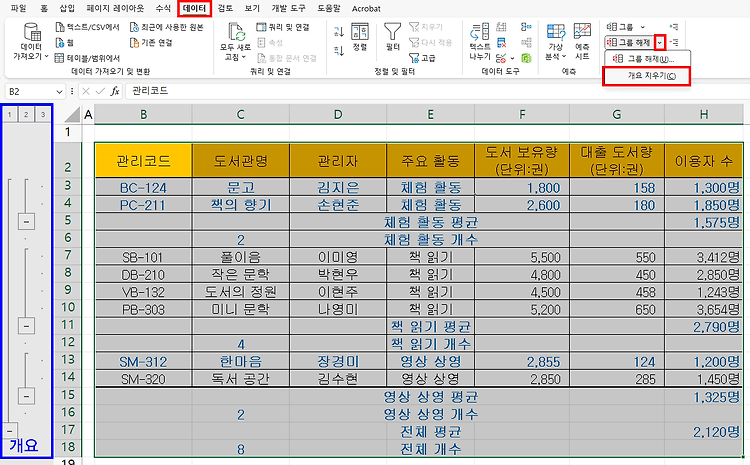Select cell containing 장경미
This screenshot has width=750, height=465.
(338, 361)
